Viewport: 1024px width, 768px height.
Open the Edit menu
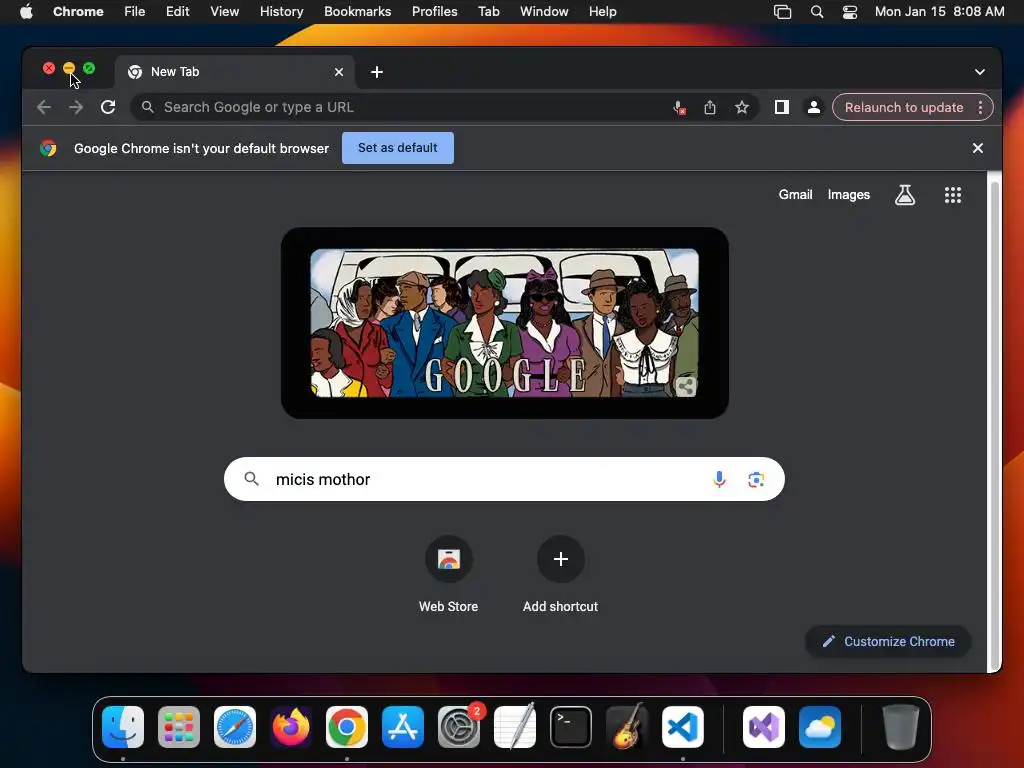pyautogui.click(x=177, y=12)
